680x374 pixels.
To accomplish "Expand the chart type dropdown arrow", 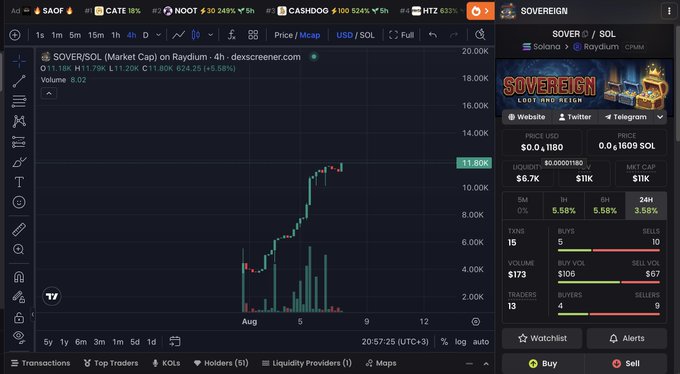I will tap(211, 35).
